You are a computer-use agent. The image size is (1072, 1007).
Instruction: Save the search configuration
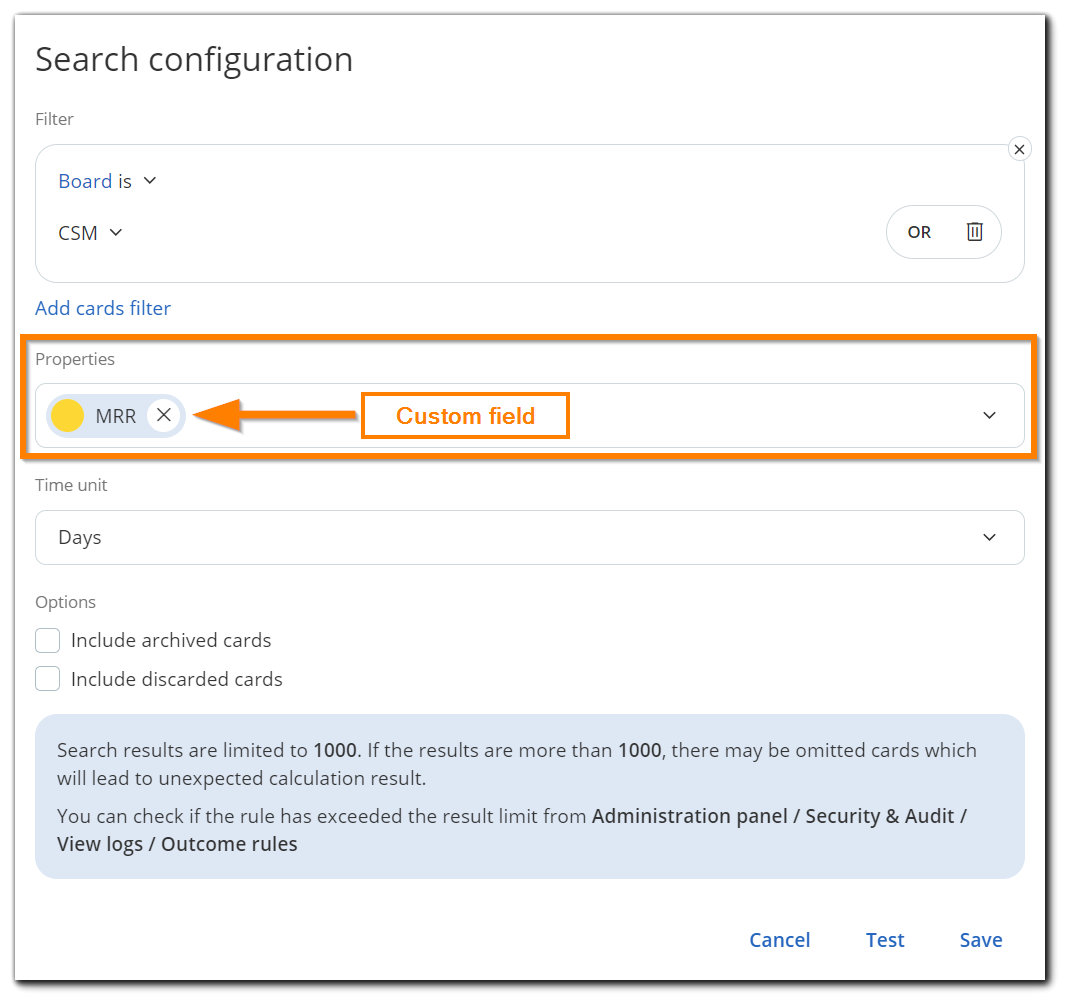[980, 940]
